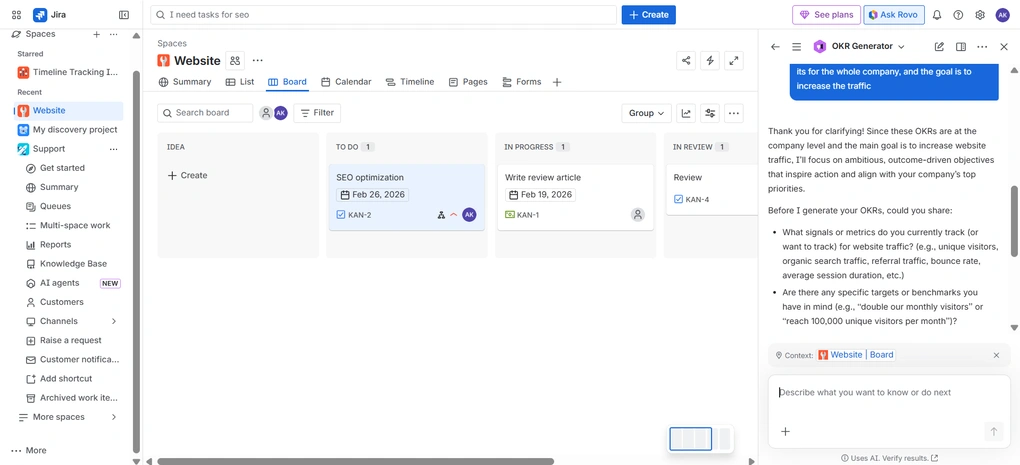This screenshot has width=1020, height=465.
Task: Filter by the unassigned avatar
Action: click(265, 113)
